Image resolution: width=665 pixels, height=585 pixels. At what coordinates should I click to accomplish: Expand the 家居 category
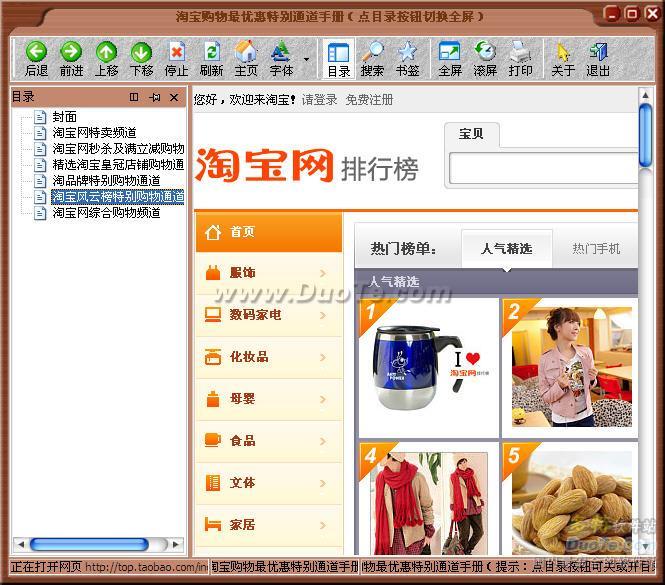(269, 525)
